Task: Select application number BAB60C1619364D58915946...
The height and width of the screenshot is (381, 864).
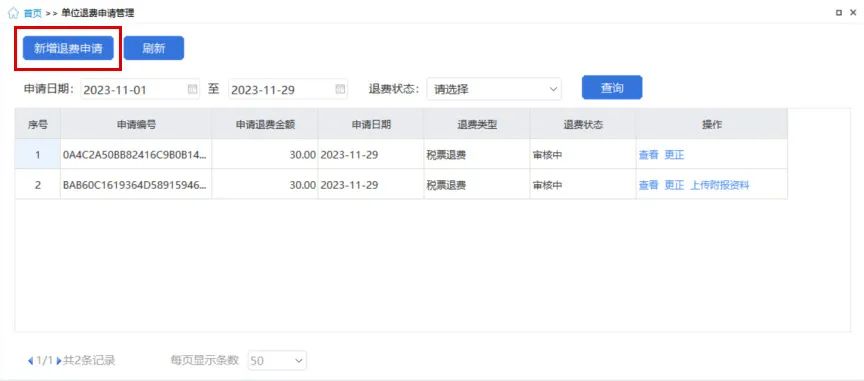Action: click(135, 185)
